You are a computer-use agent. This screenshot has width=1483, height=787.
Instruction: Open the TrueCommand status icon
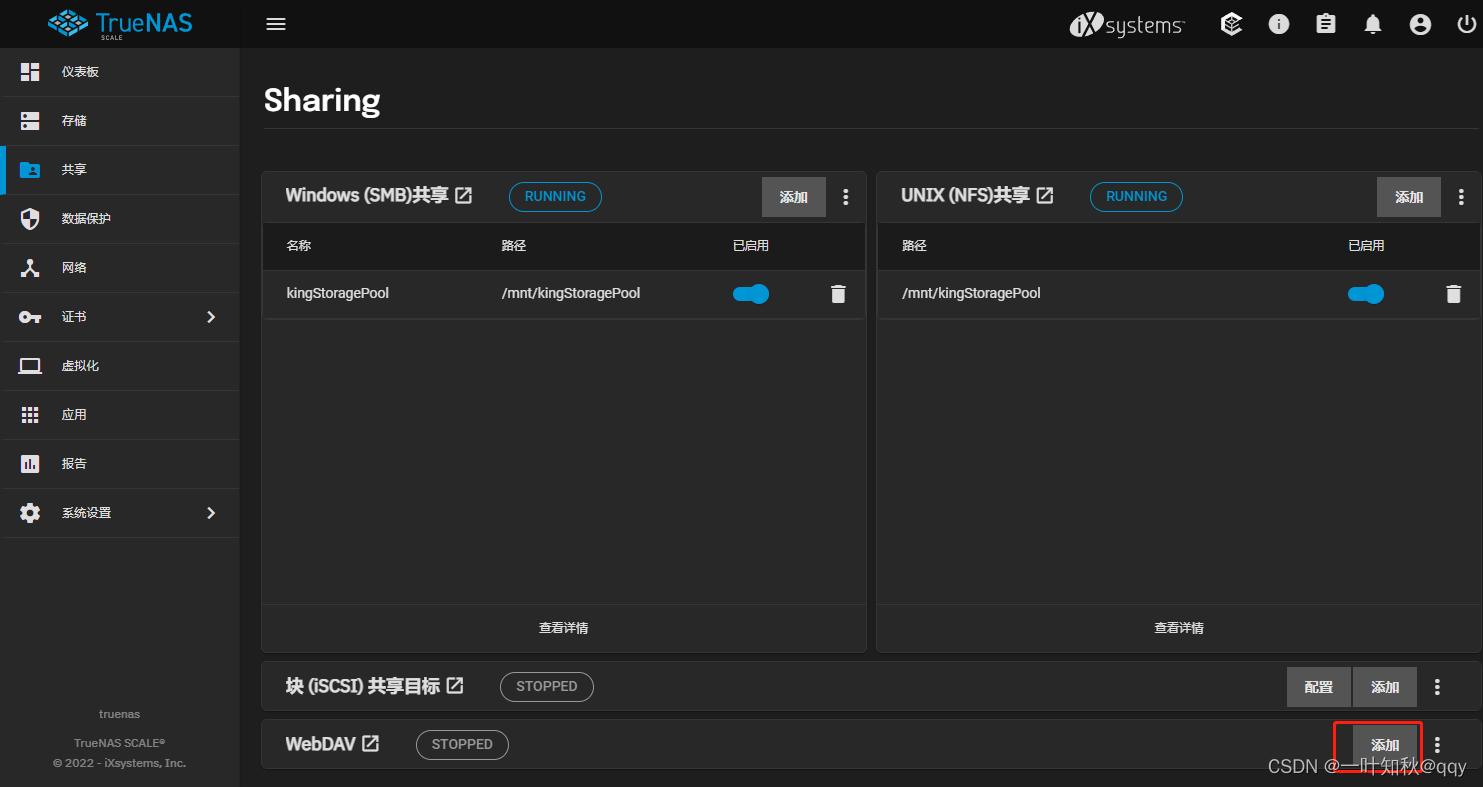point(1232,24)
